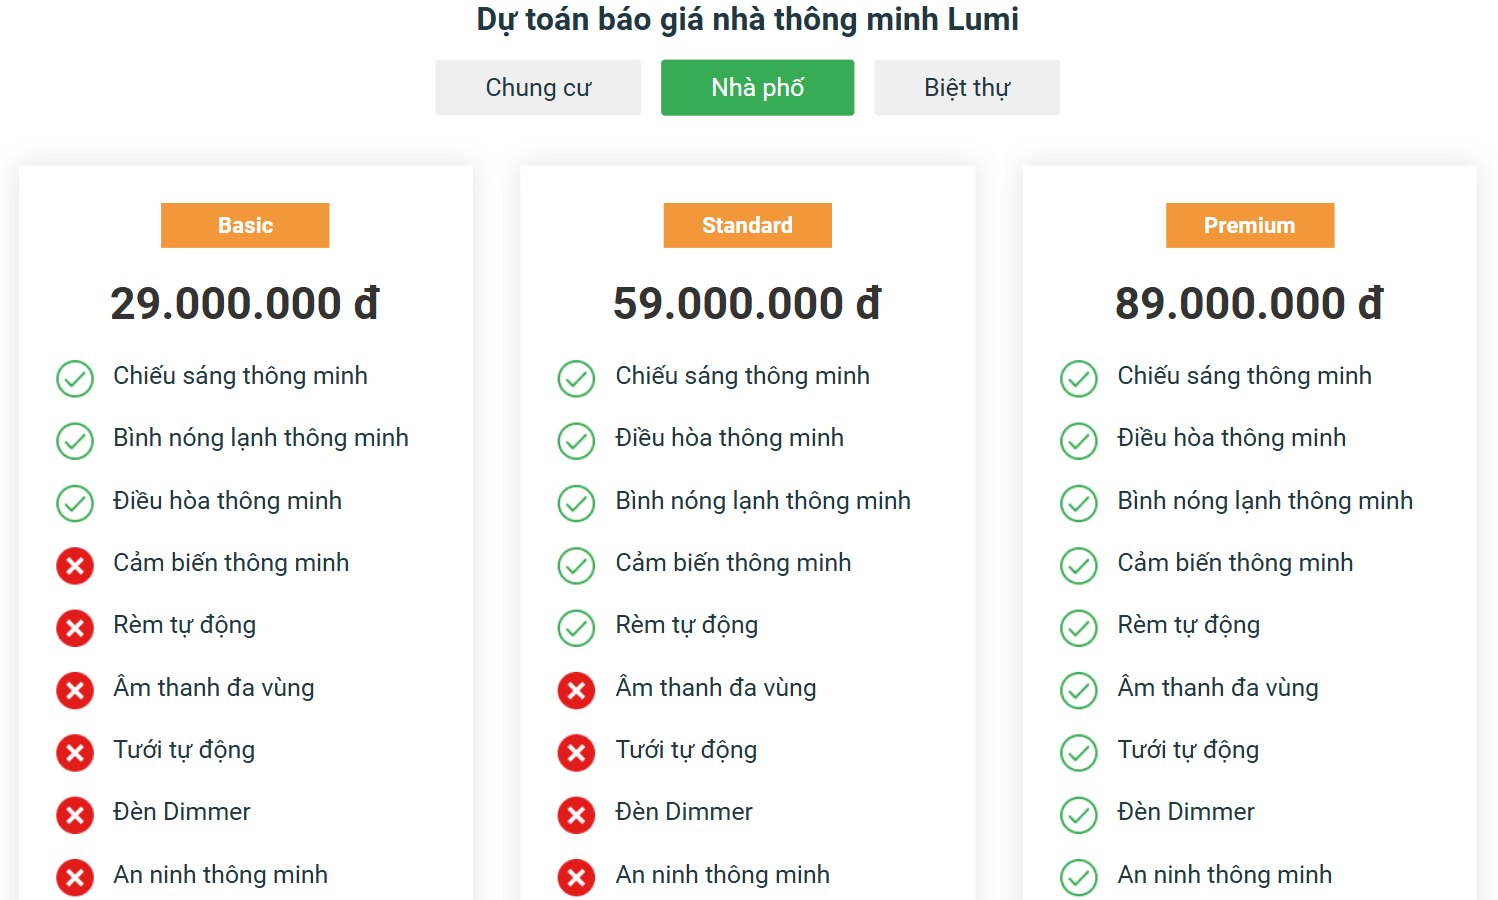
Task: Open the Biệt thự tab
Action: tap(966, 88)
